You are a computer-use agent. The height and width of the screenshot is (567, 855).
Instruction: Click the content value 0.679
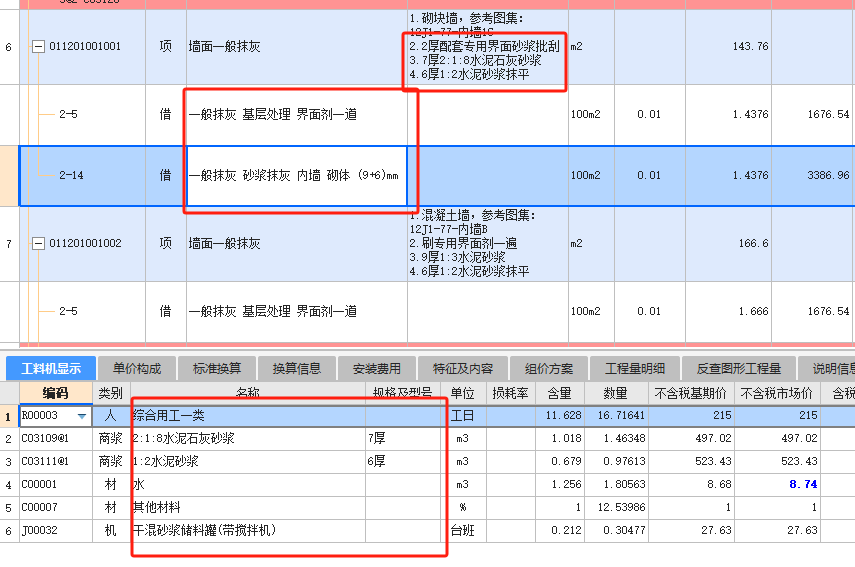[x=566, y=462]
